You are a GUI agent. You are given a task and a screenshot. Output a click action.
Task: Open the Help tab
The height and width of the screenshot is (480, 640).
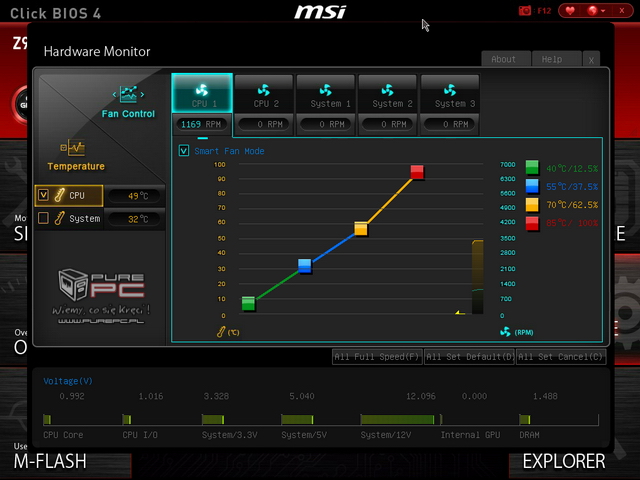[x=557, y=59]
